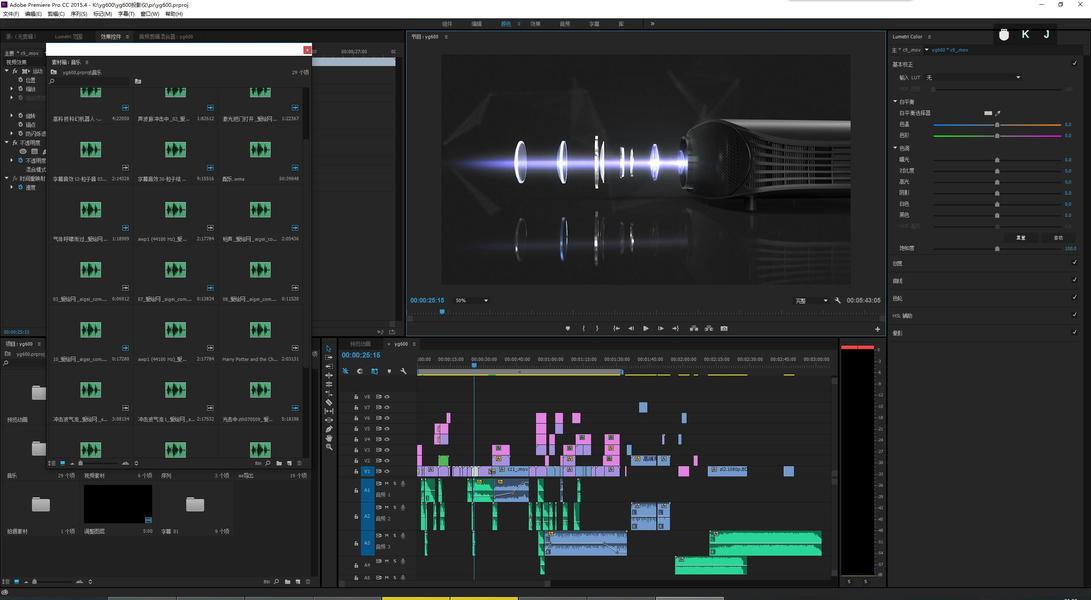Toggle timeline Snap magnet icon

pyautogui.click(x=360, y=371)
